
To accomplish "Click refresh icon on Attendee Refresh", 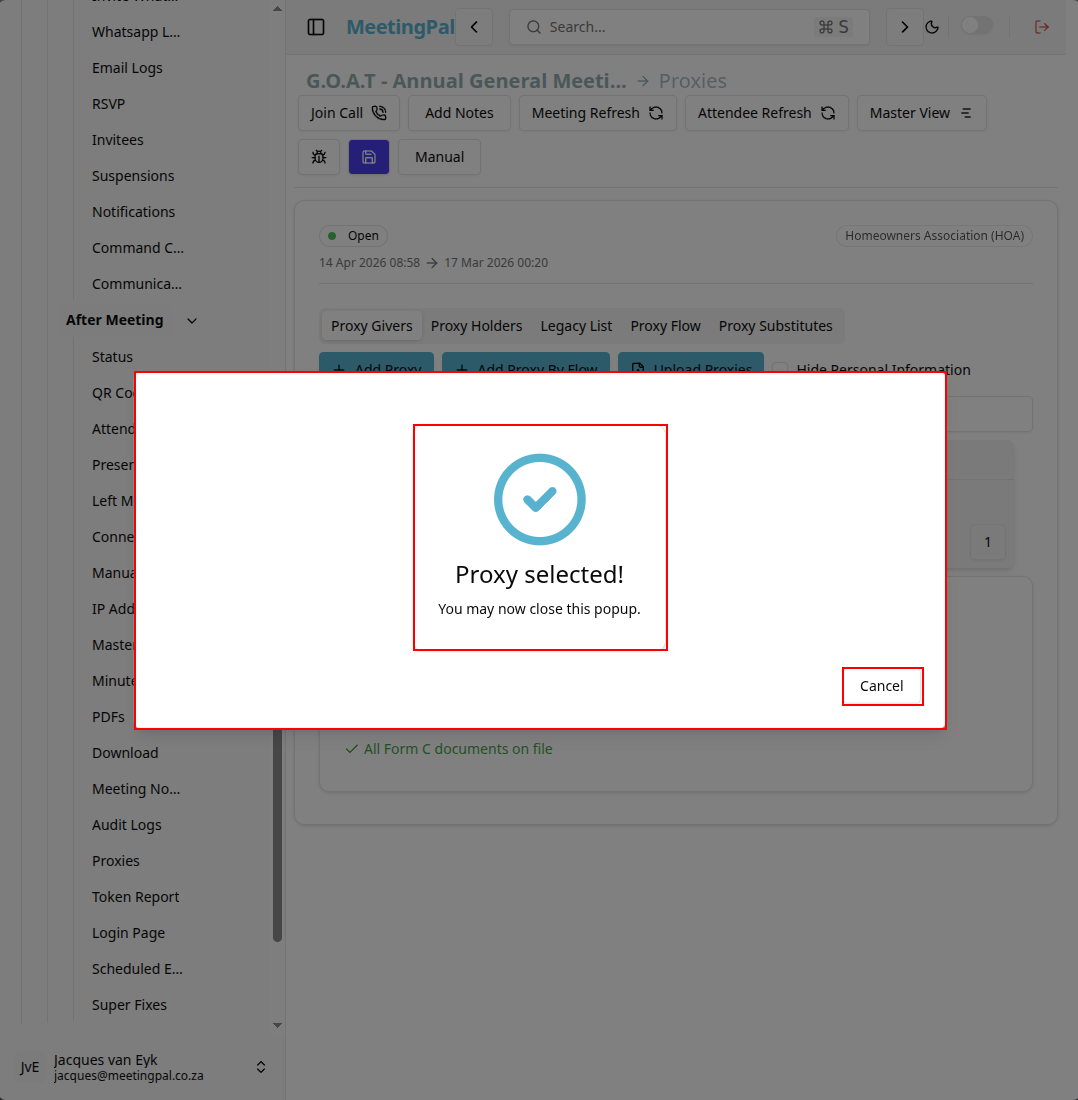I will click(x=828, y=113).
